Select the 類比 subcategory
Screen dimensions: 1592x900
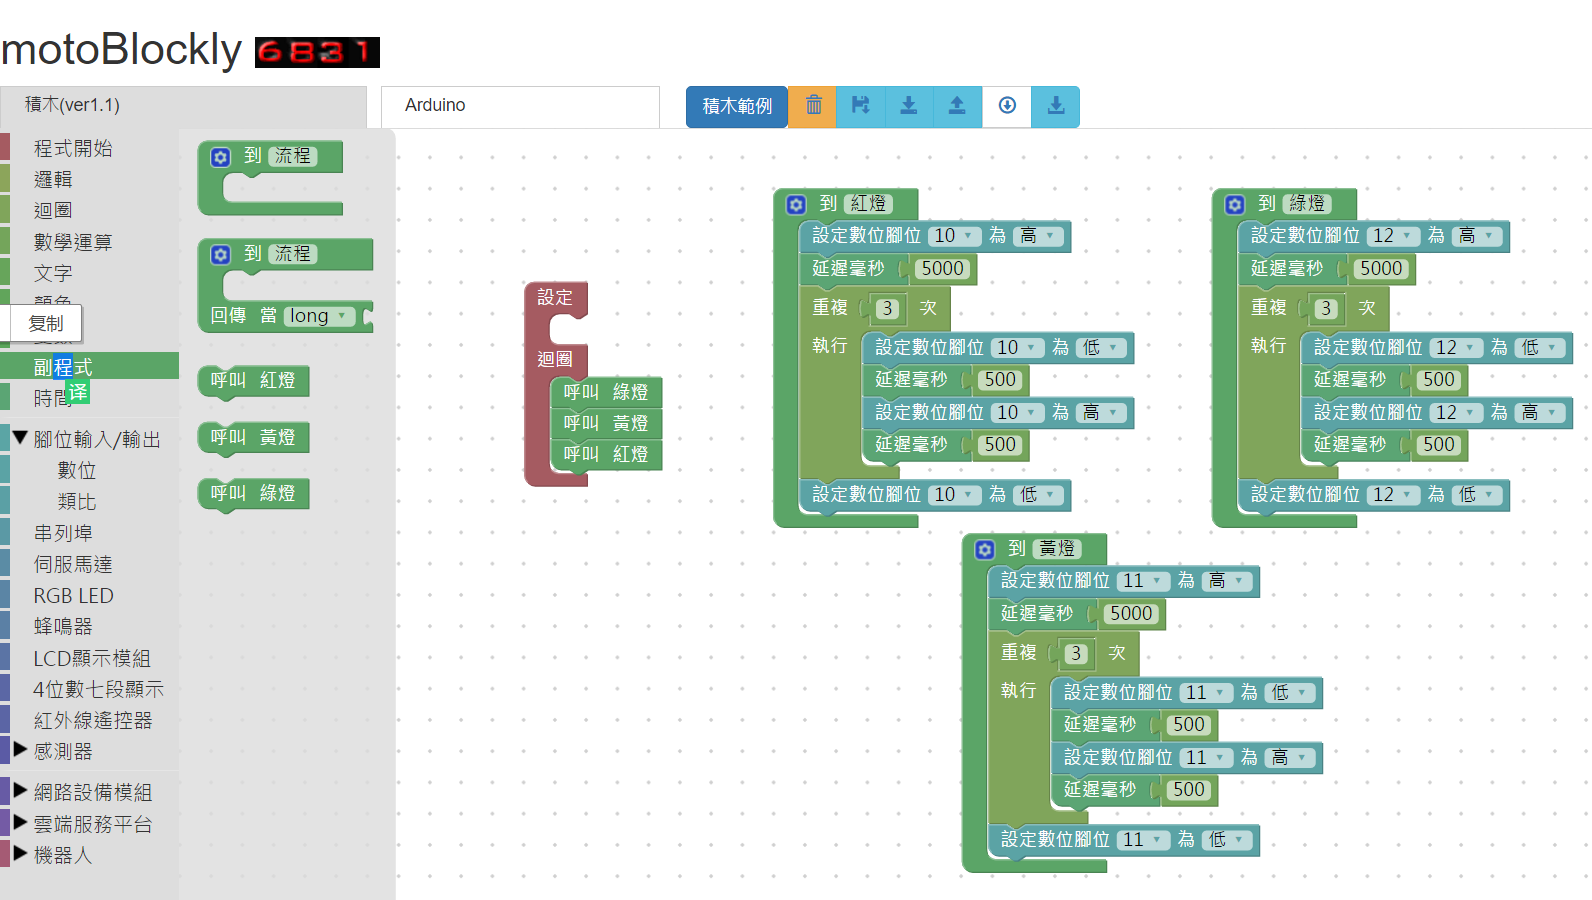pos(77,502)
